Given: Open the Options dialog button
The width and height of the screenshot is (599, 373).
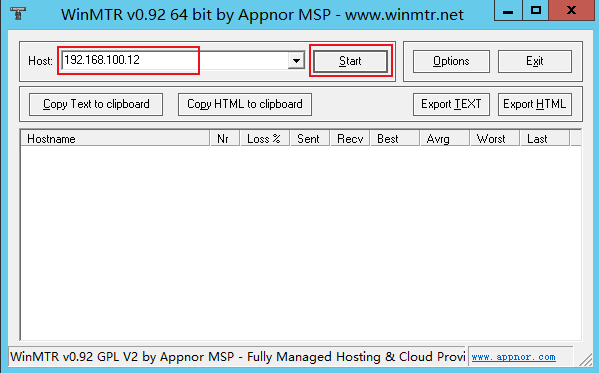Looking at the screenshot, I should (451, 61).
